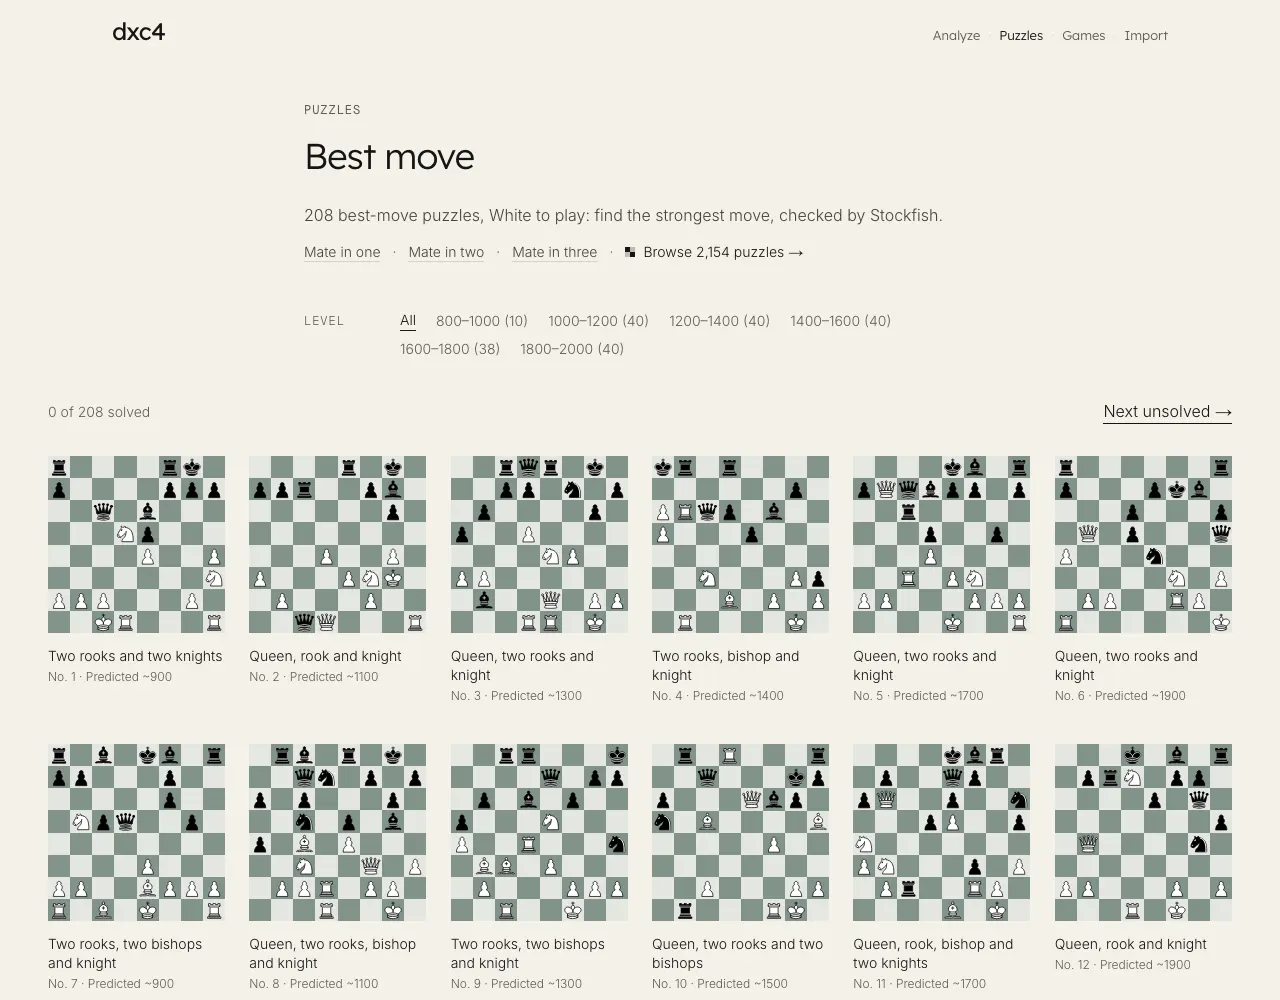Click the dxc4 site logo
The image size is (1280, 1000).
point(138,32)
